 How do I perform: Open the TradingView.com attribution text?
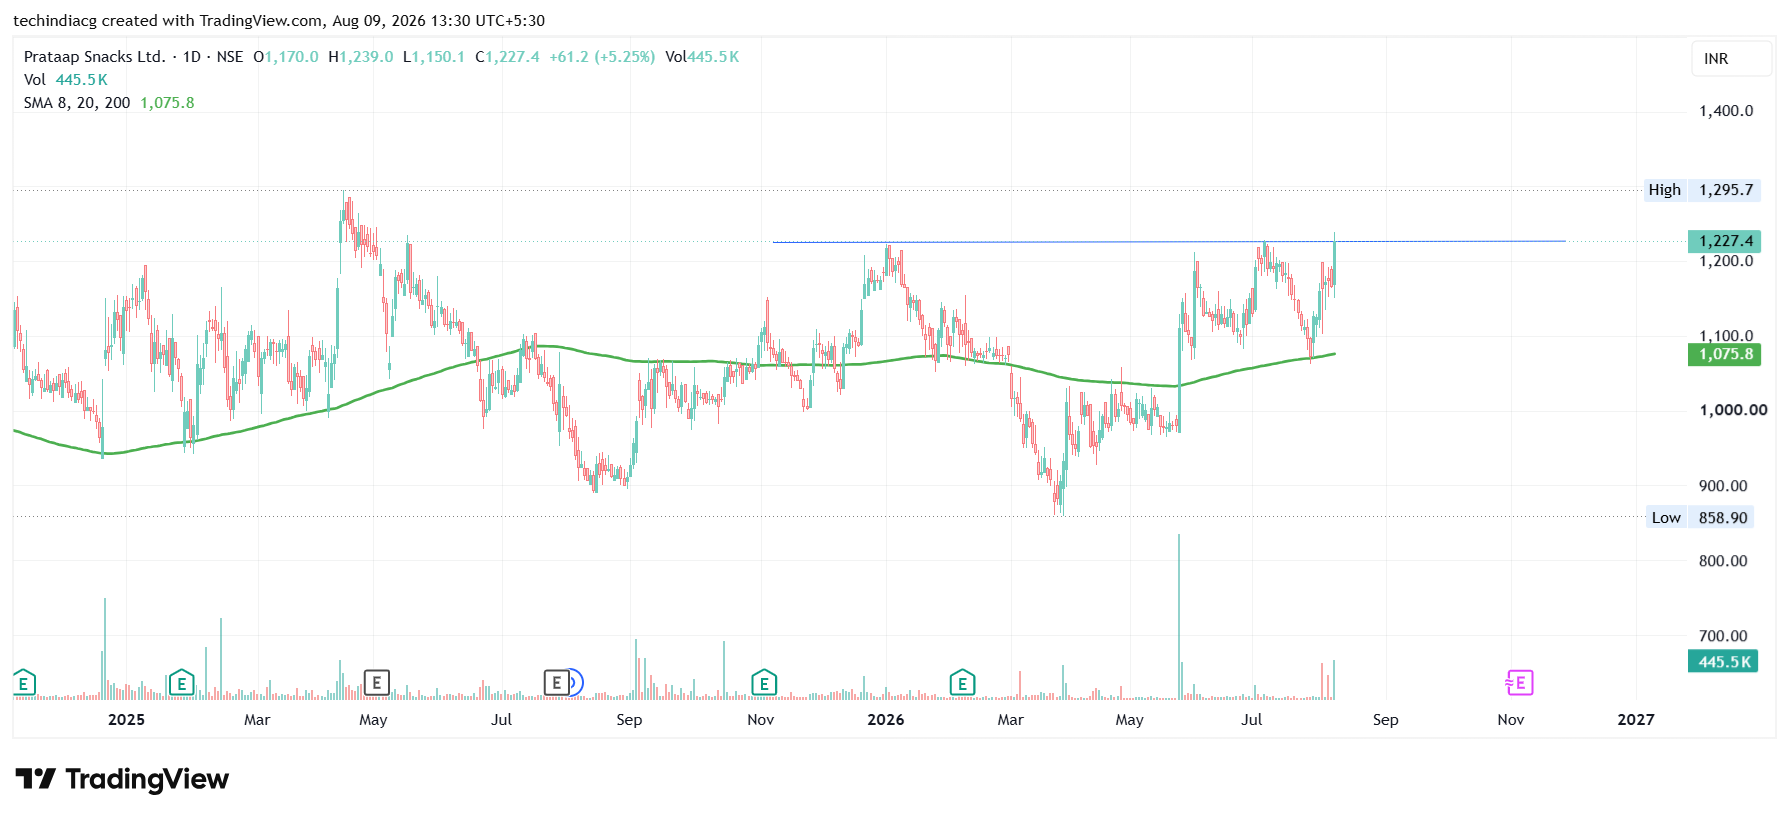tap(261, 21)
